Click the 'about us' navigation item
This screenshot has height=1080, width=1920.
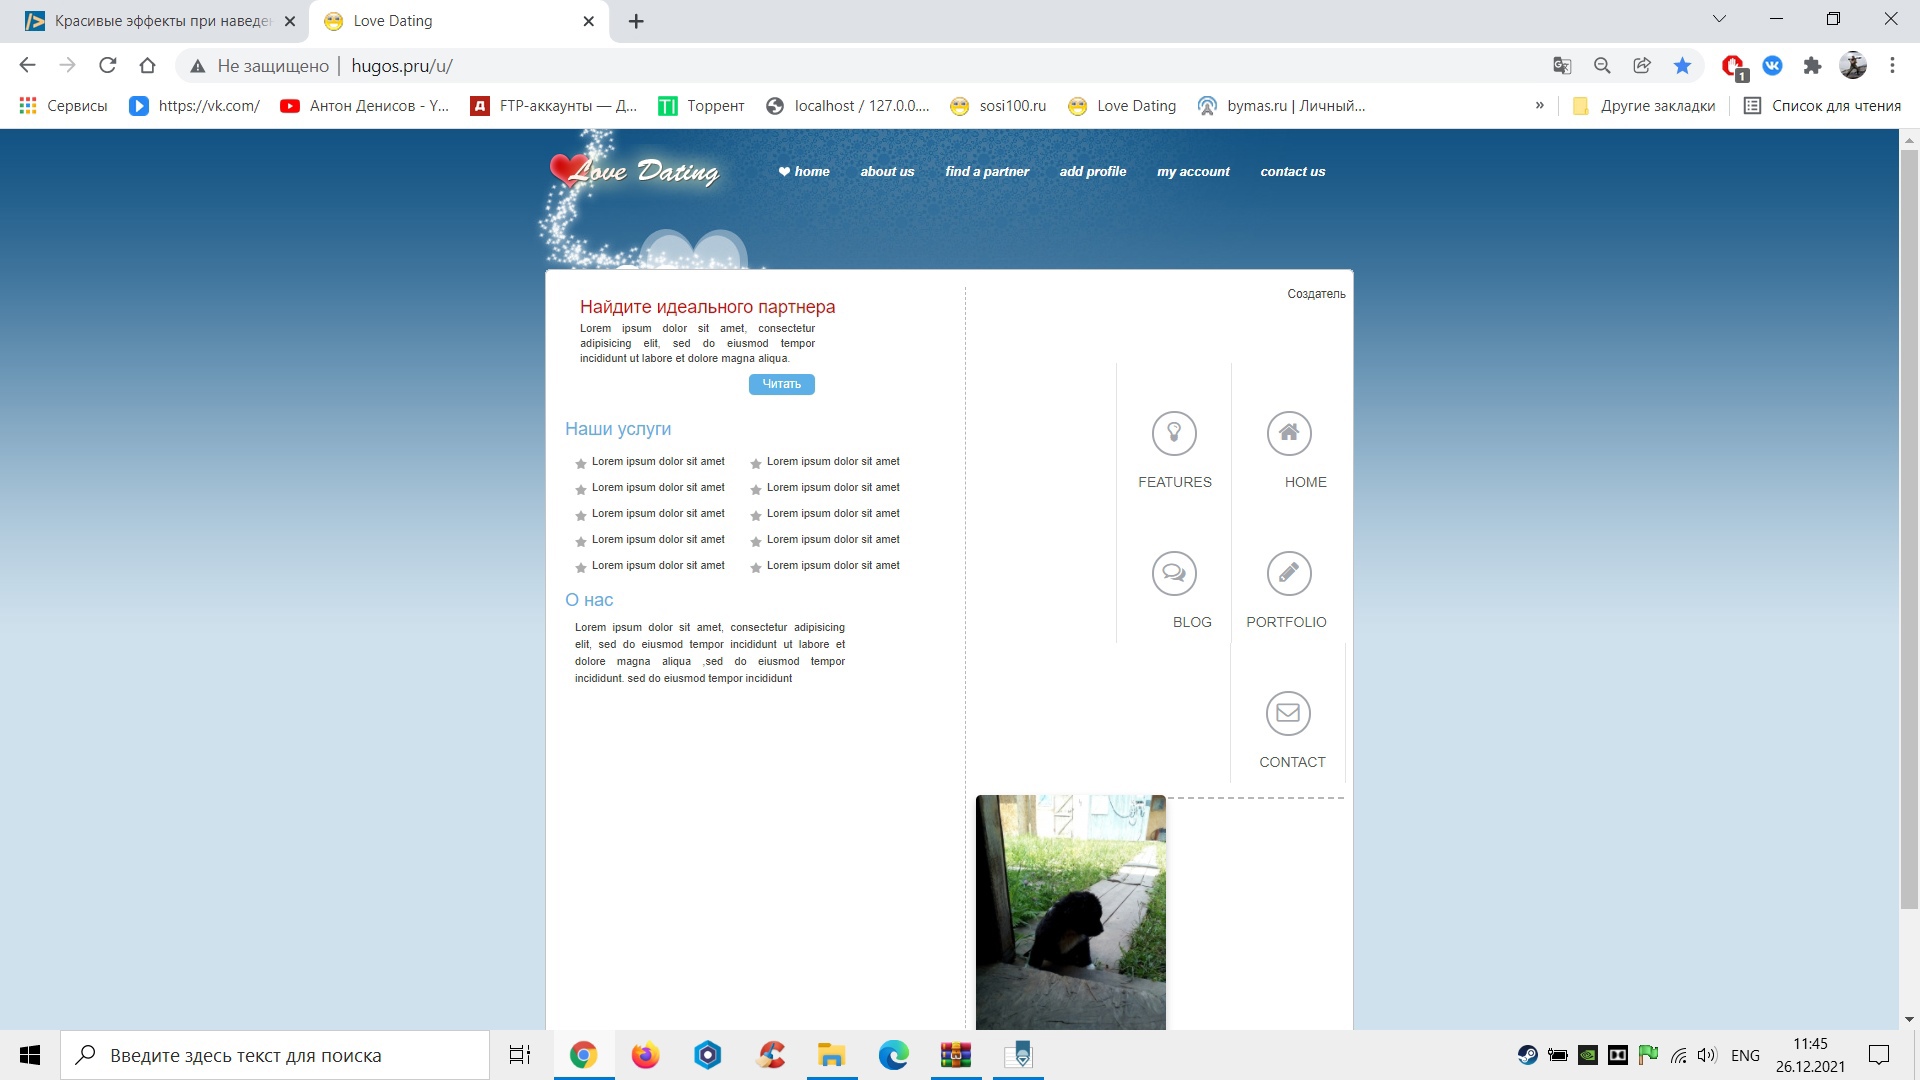(887, 172)
